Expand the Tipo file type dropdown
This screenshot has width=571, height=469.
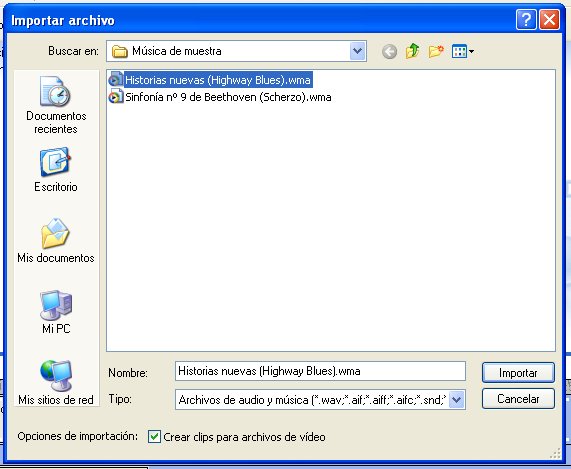(457, 400)
